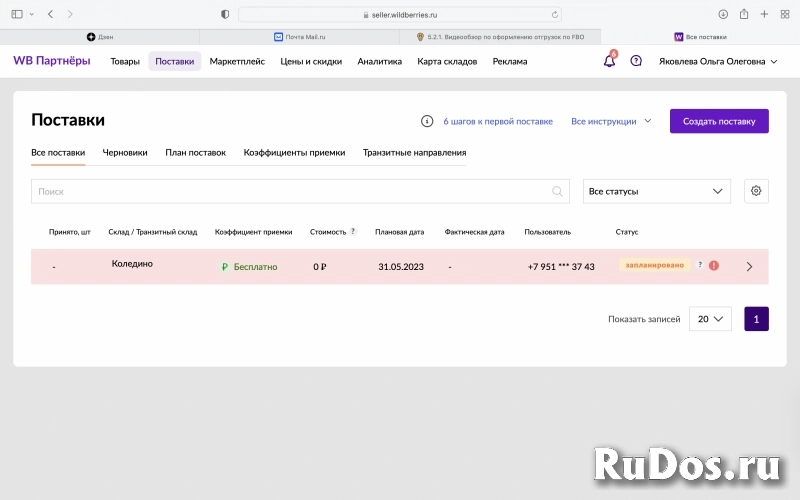Go back with Safari back arrow
The width and height of the screenshot is (800, 500).
coord(51,14)
